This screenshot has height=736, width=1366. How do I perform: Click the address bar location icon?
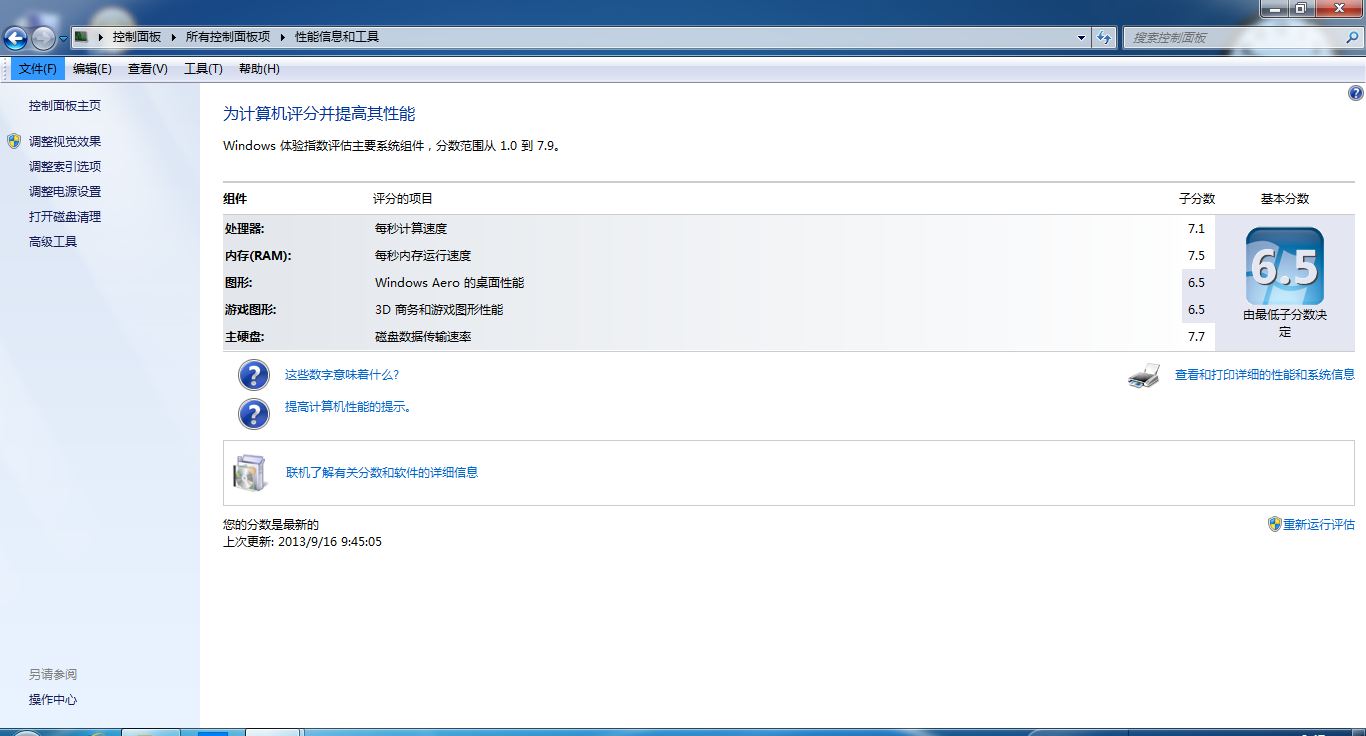(x=82, y=37)
